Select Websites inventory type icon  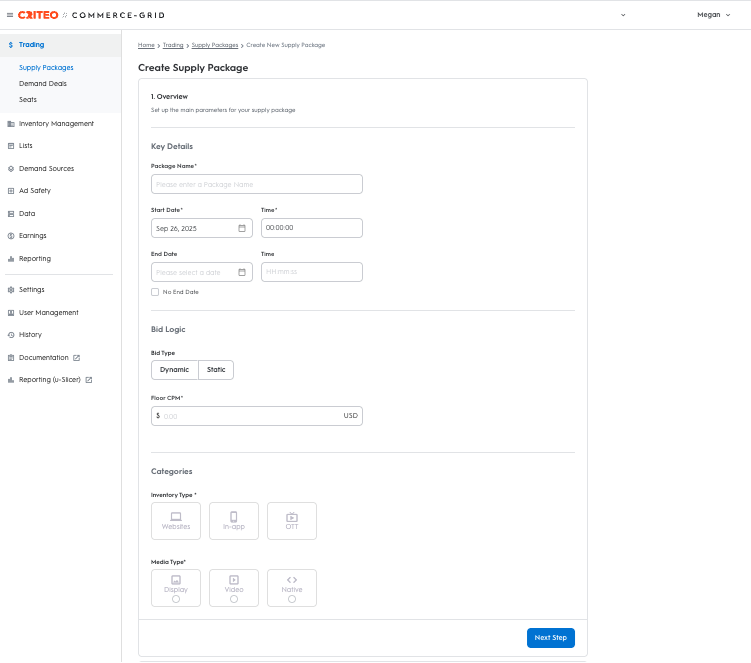[x=176, y=521]
